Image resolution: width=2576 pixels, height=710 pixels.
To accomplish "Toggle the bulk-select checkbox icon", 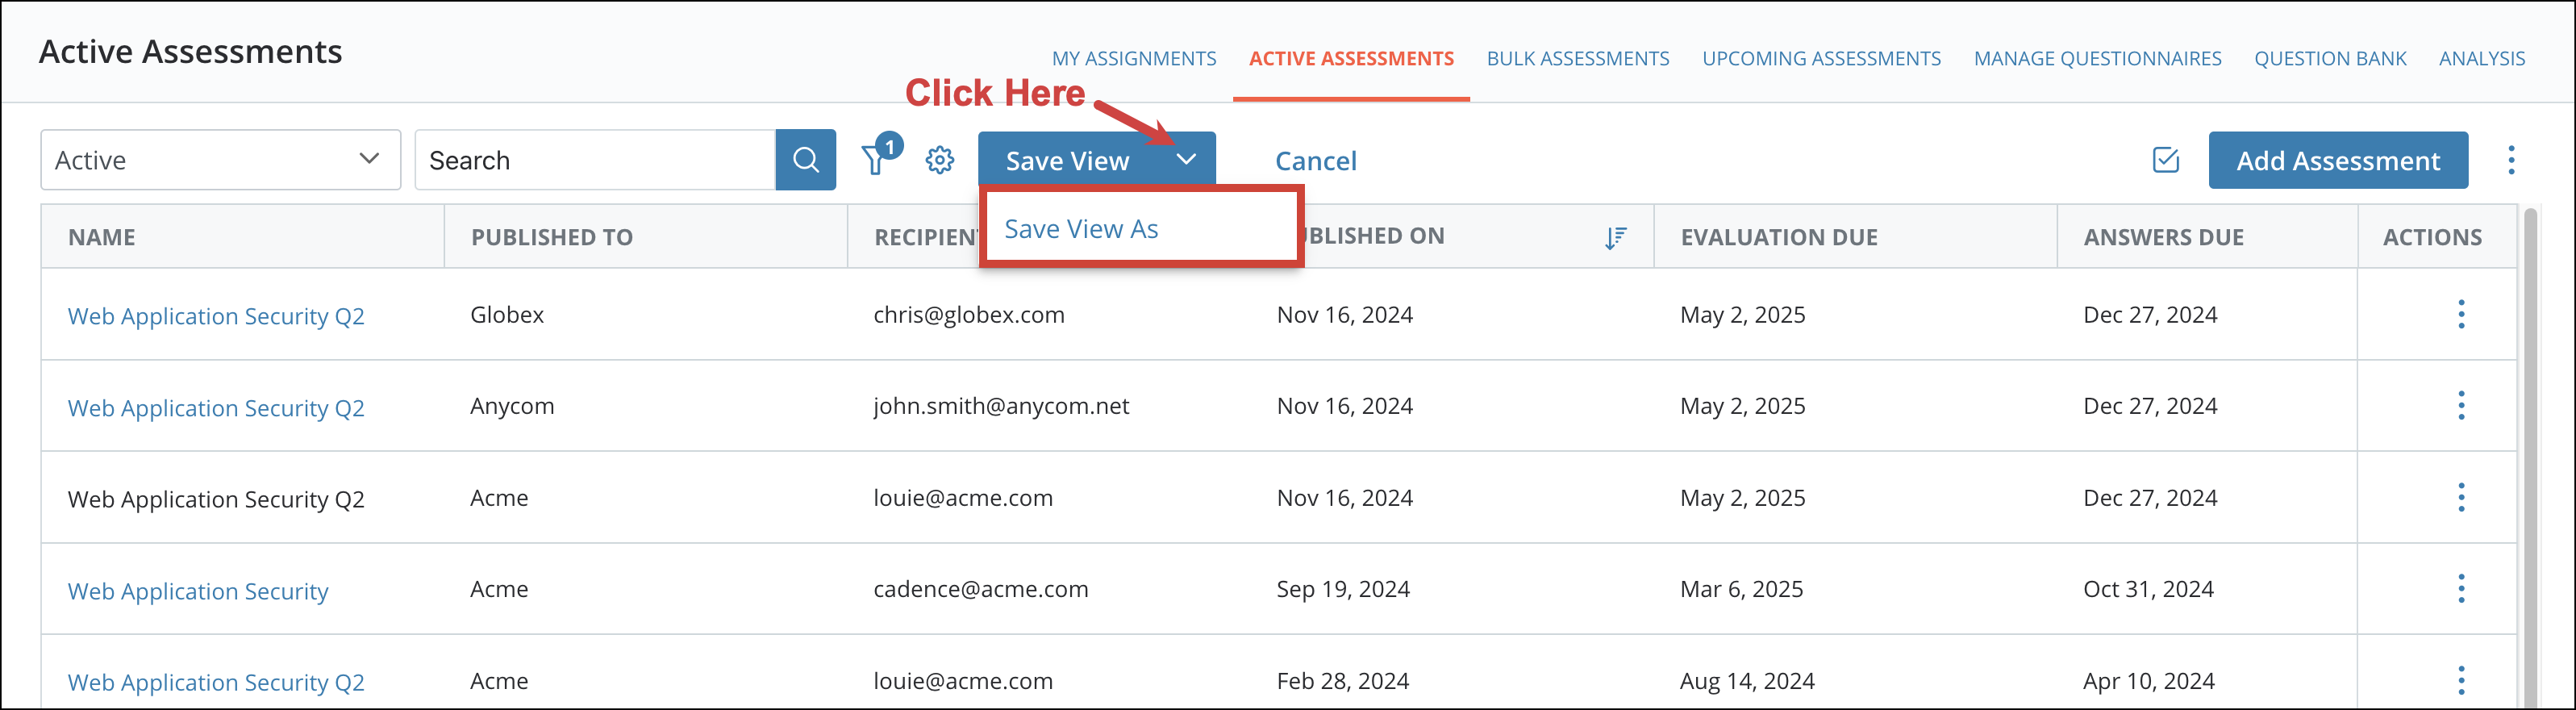I will pyautogui.click(x=2165, y=160).
